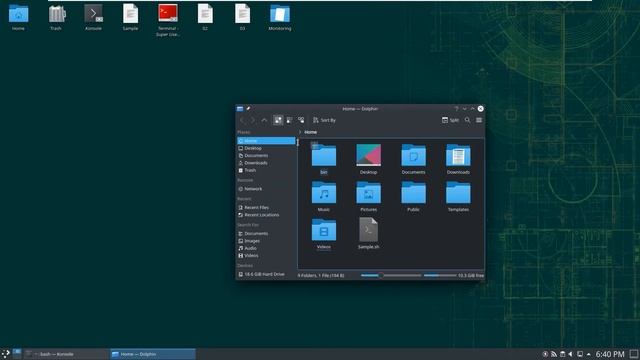This screenshot has width=640, height=360.
Task: Open Trash in the Places panel
Action: pyautogui.click(x=266, y=170)
